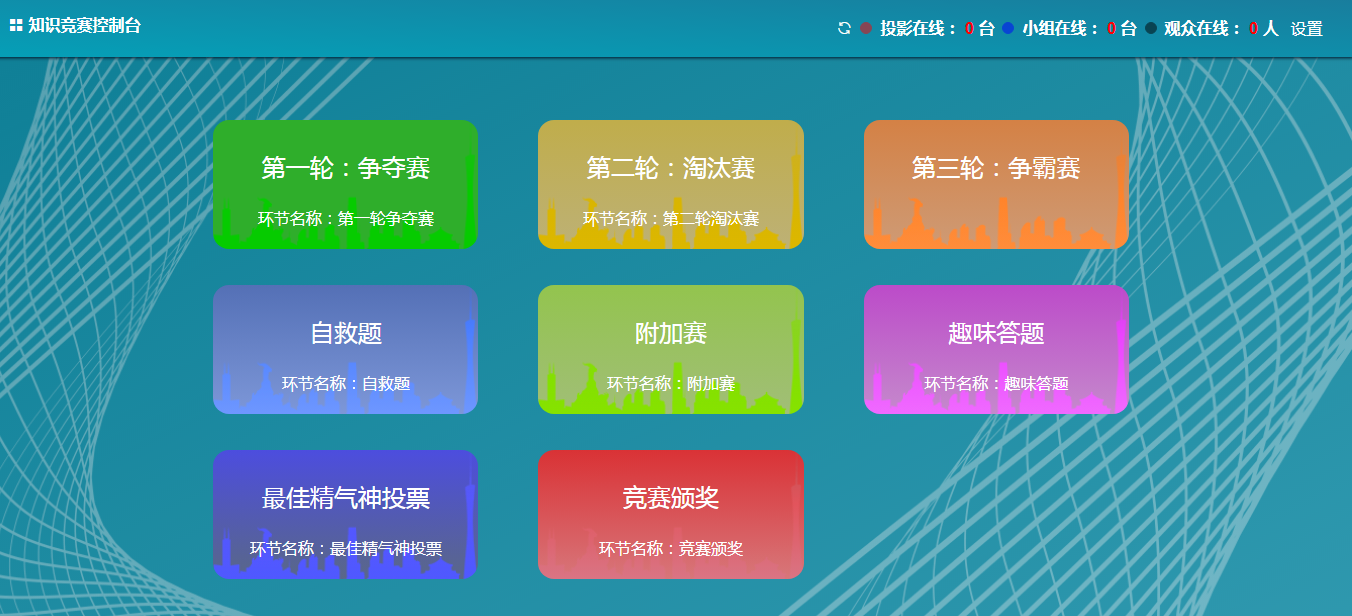Viewport: 1352px width, 616px height.
Task: Open the 附加赛 light green card
Action: point(670,349)
